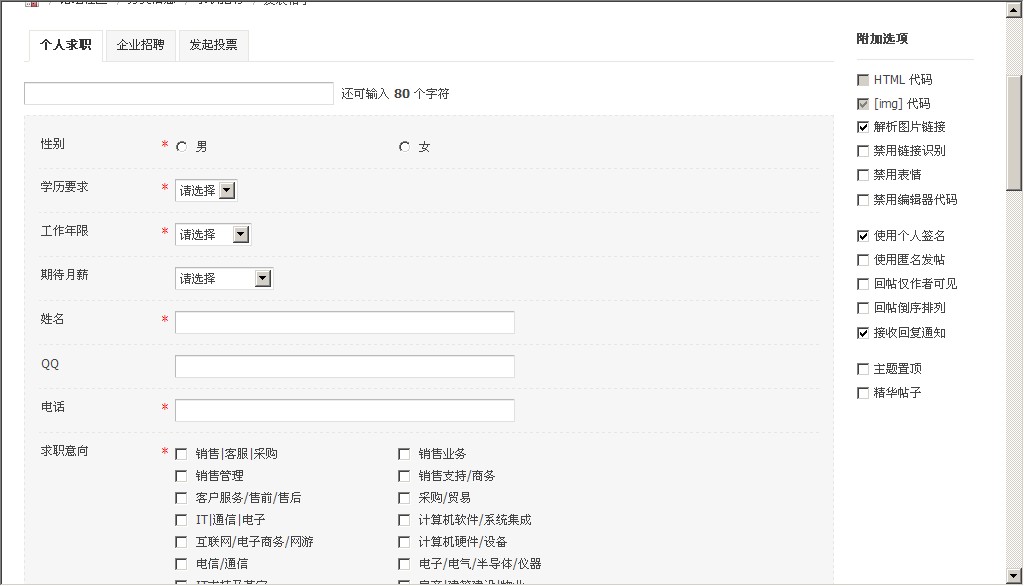
Task: Switch to the 个人求职 tab
Action: coord(66,46)
